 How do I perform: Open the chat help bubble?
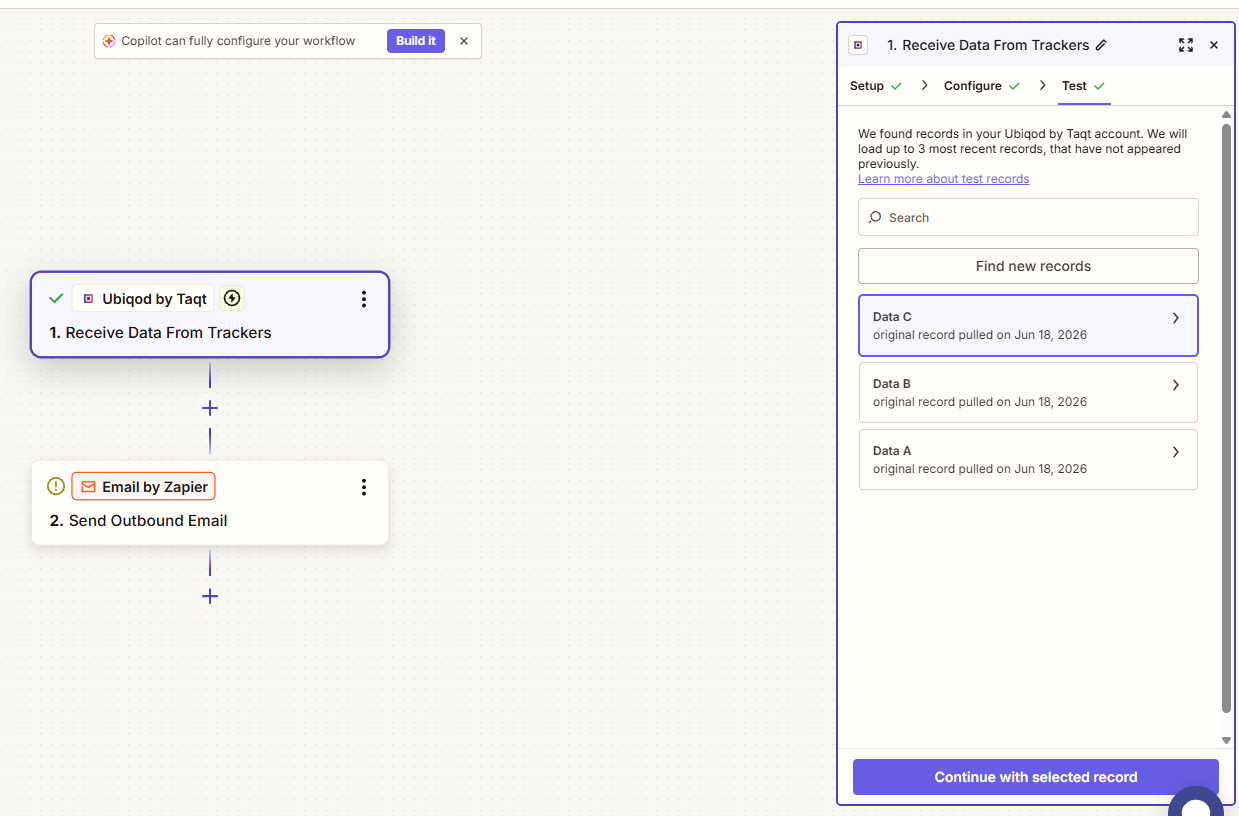pyautogui.click(x=1196, y=801)
